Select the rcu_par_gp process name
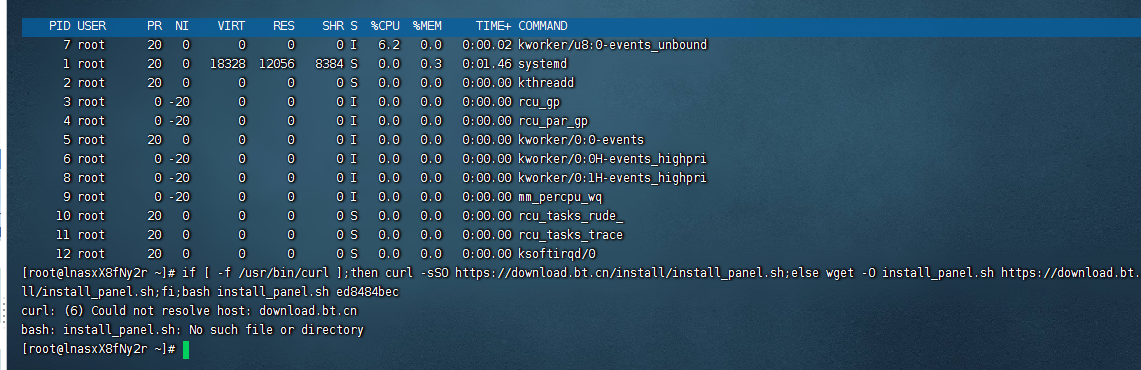This screenshot has height=370, width=1141. coord(553,121)
